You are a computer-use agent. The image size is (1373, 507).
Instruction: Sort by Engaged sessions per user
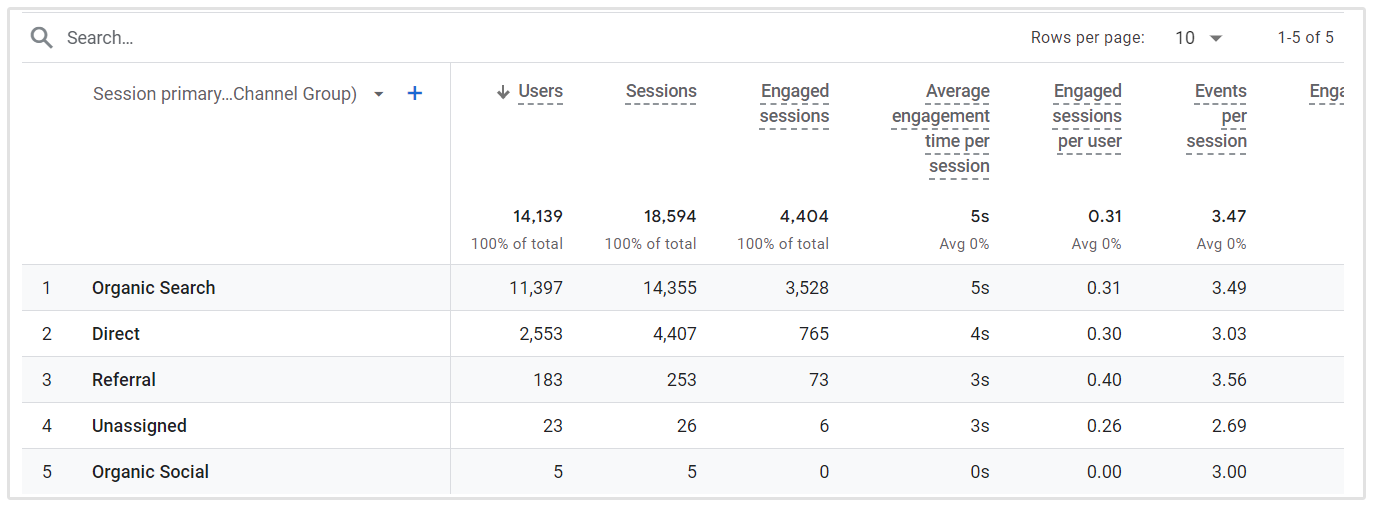pyautogui.click(x=1087, y=116)
